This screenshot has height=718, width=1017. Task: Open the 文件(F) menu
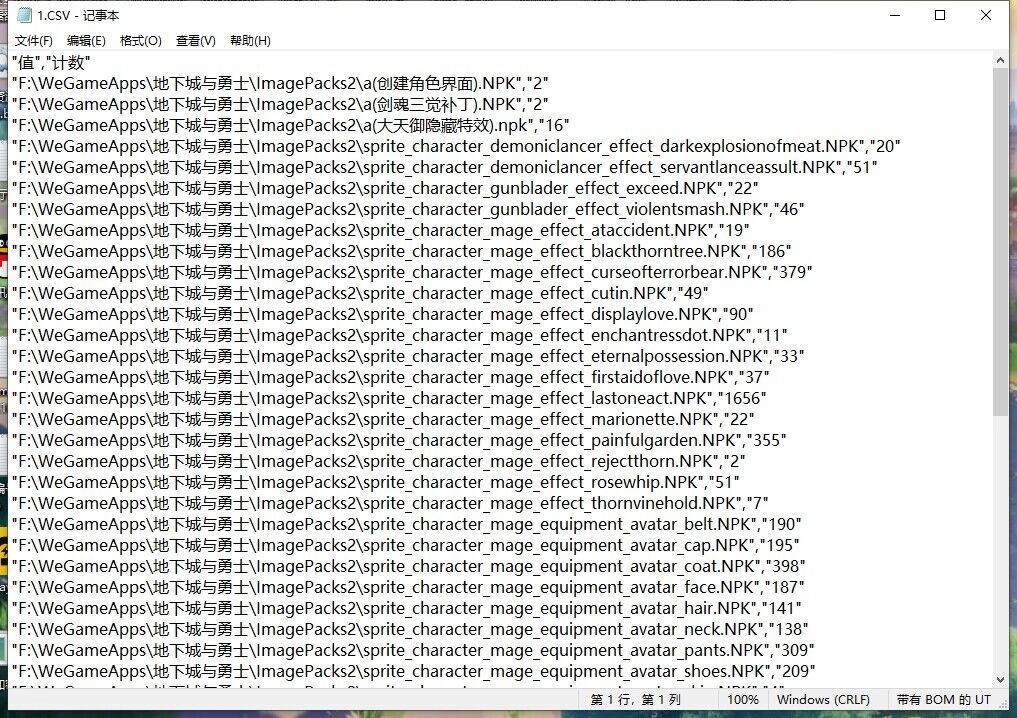(x=34, y=41)
